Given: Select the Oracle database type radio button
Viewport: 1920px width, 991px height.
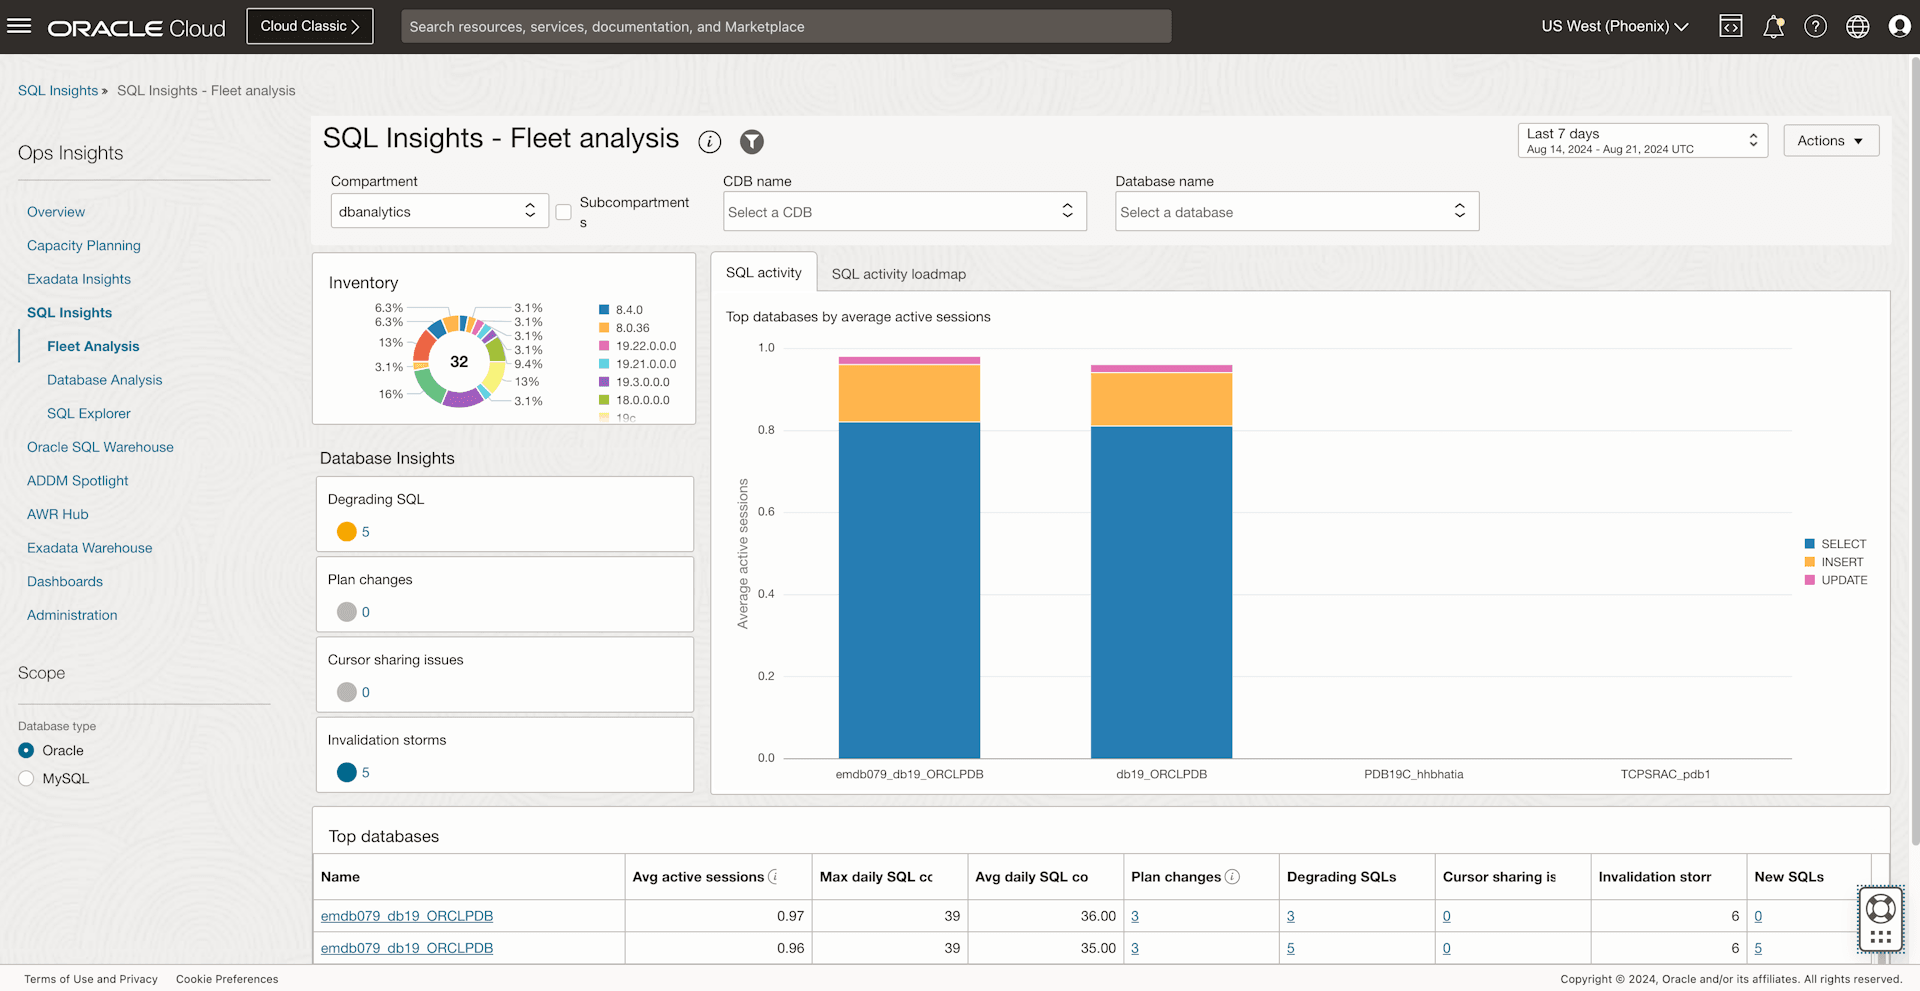Looking at the screenshot, I should pos(26,750).
